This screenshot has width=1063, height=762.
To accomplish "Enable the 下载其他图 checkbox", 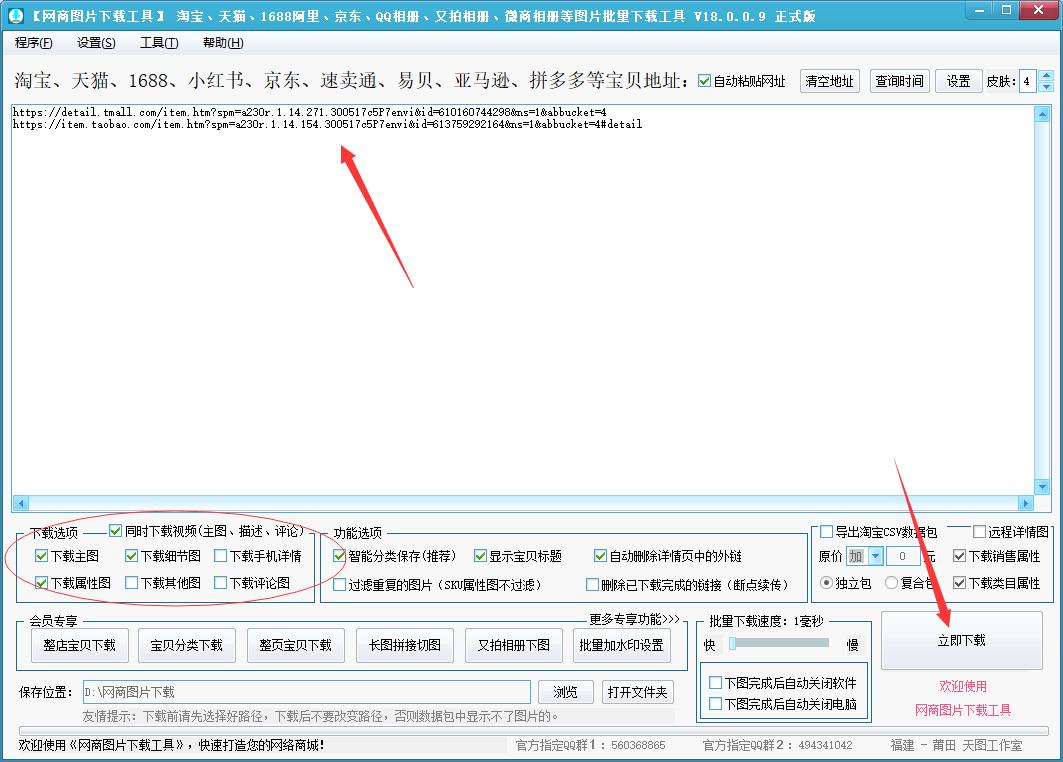I will coord(132,582).
